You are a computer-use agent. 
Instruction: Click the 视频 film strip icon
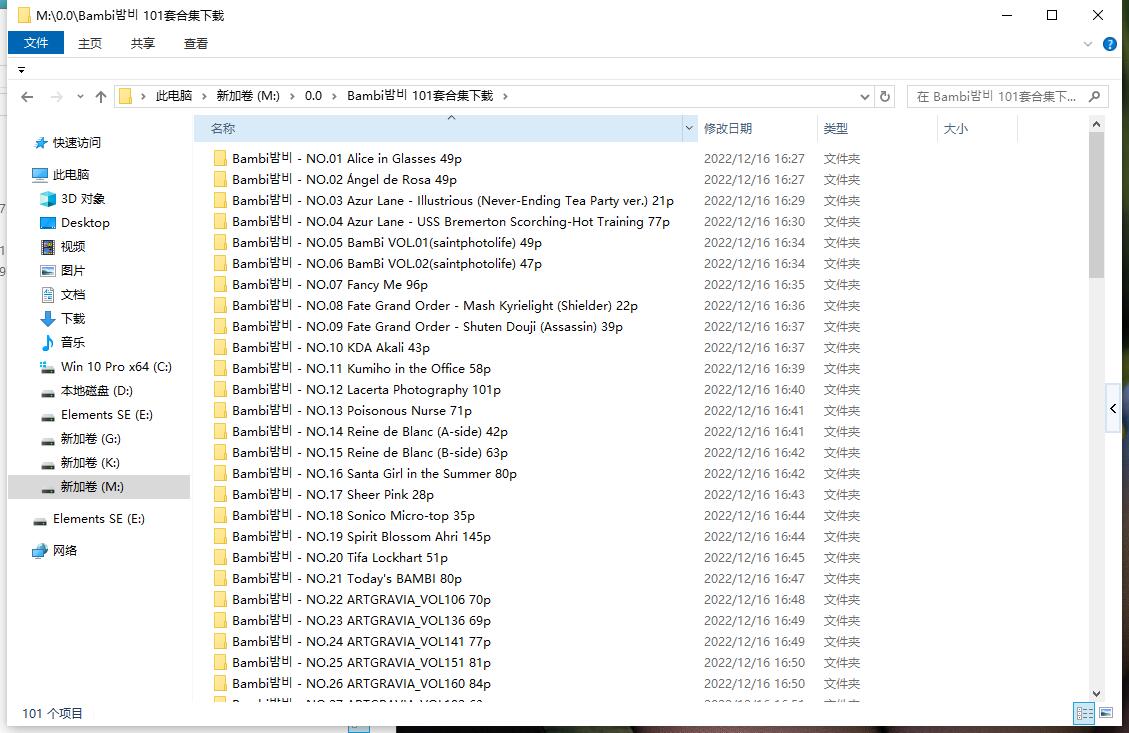(x=48, y=247)
